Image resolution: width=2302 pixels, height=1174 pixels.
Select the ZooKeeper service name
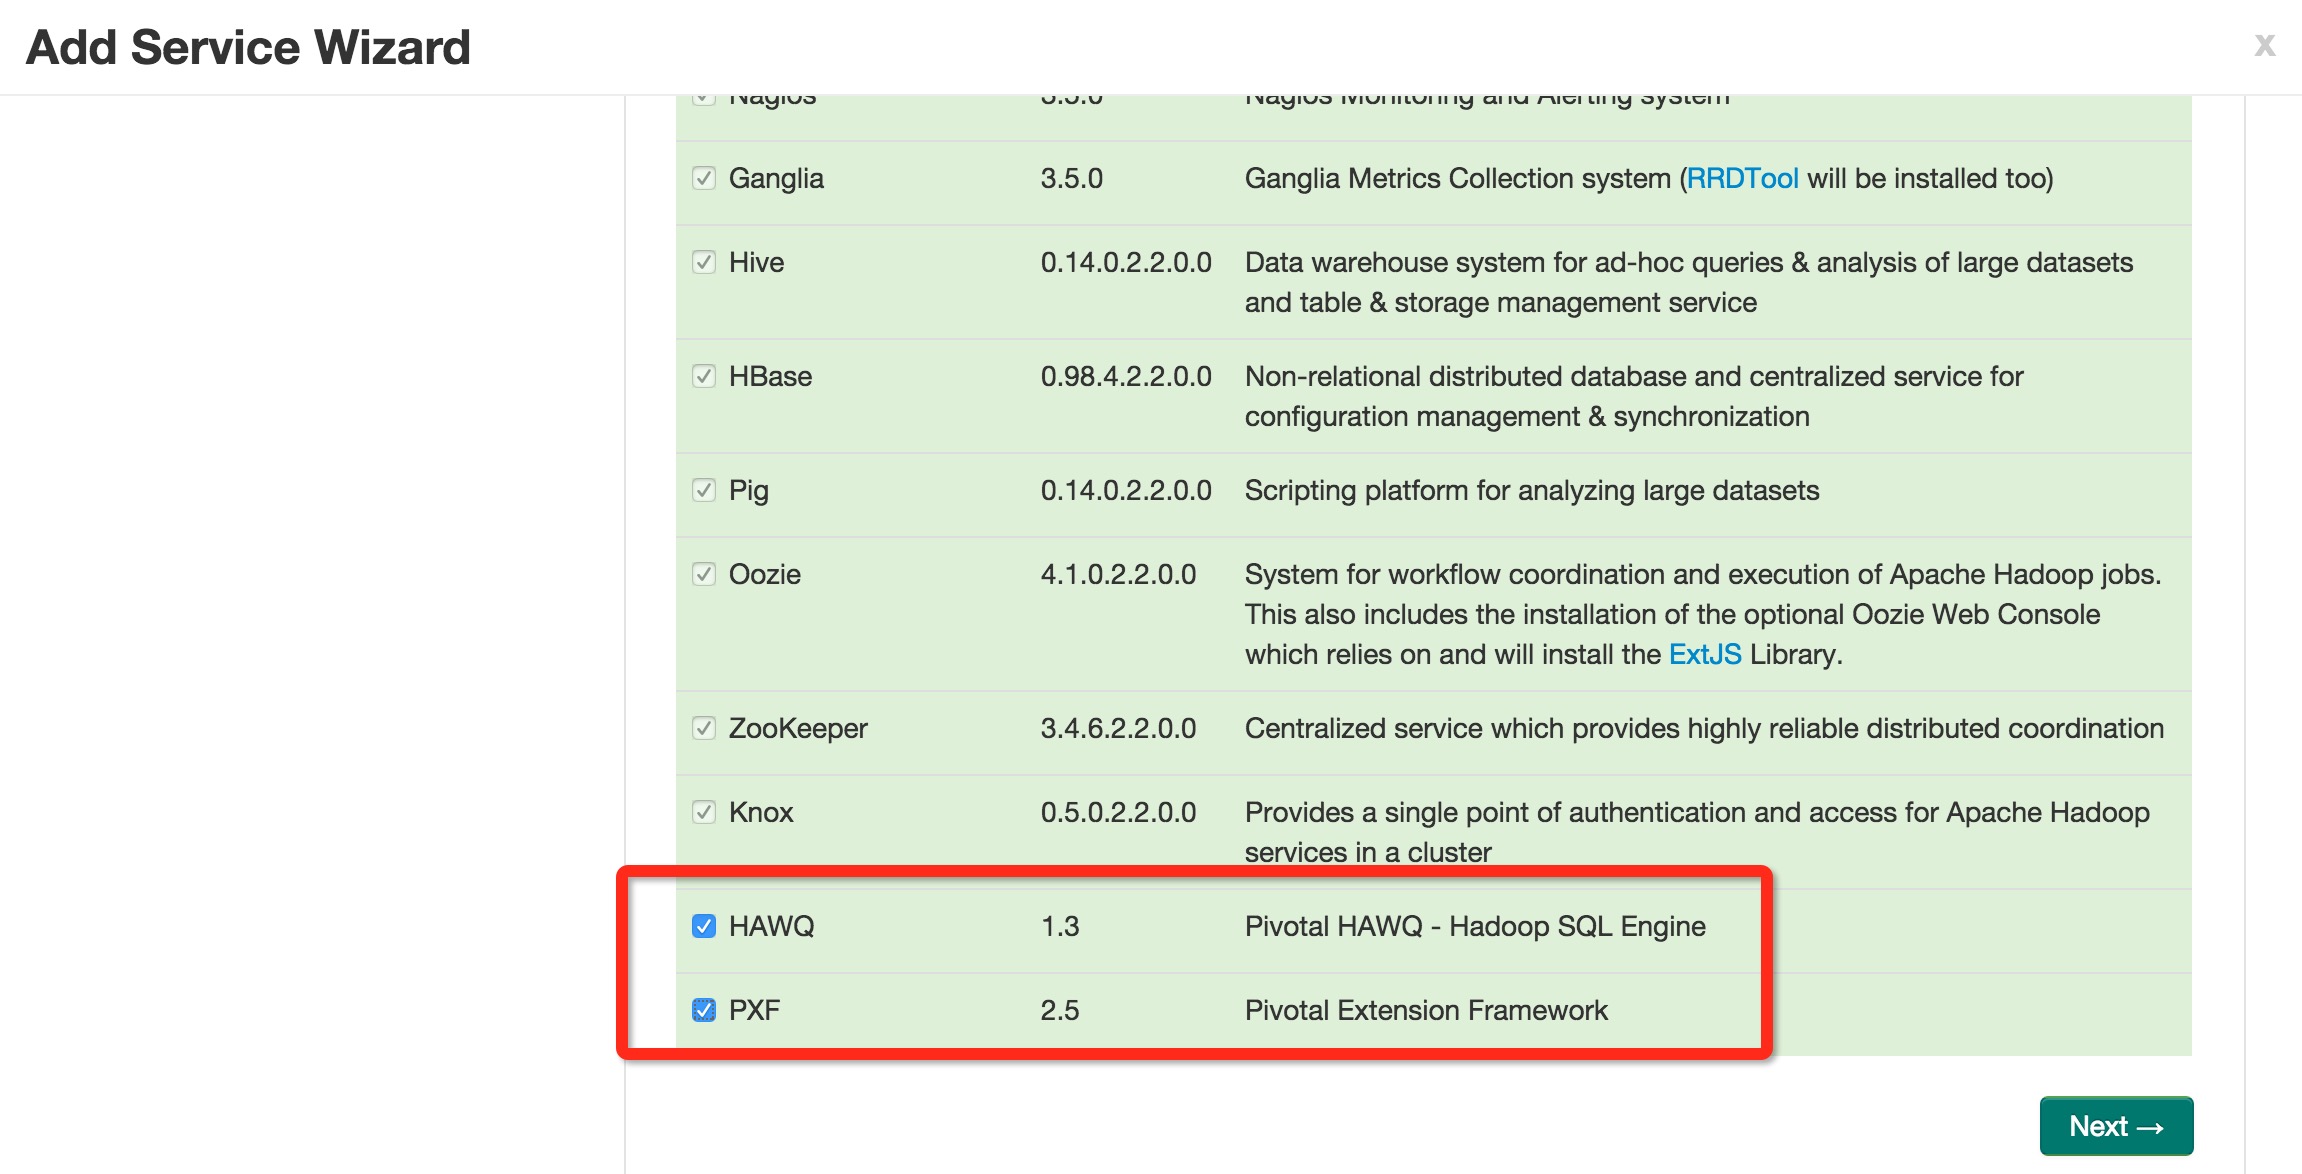pos(798,729)
